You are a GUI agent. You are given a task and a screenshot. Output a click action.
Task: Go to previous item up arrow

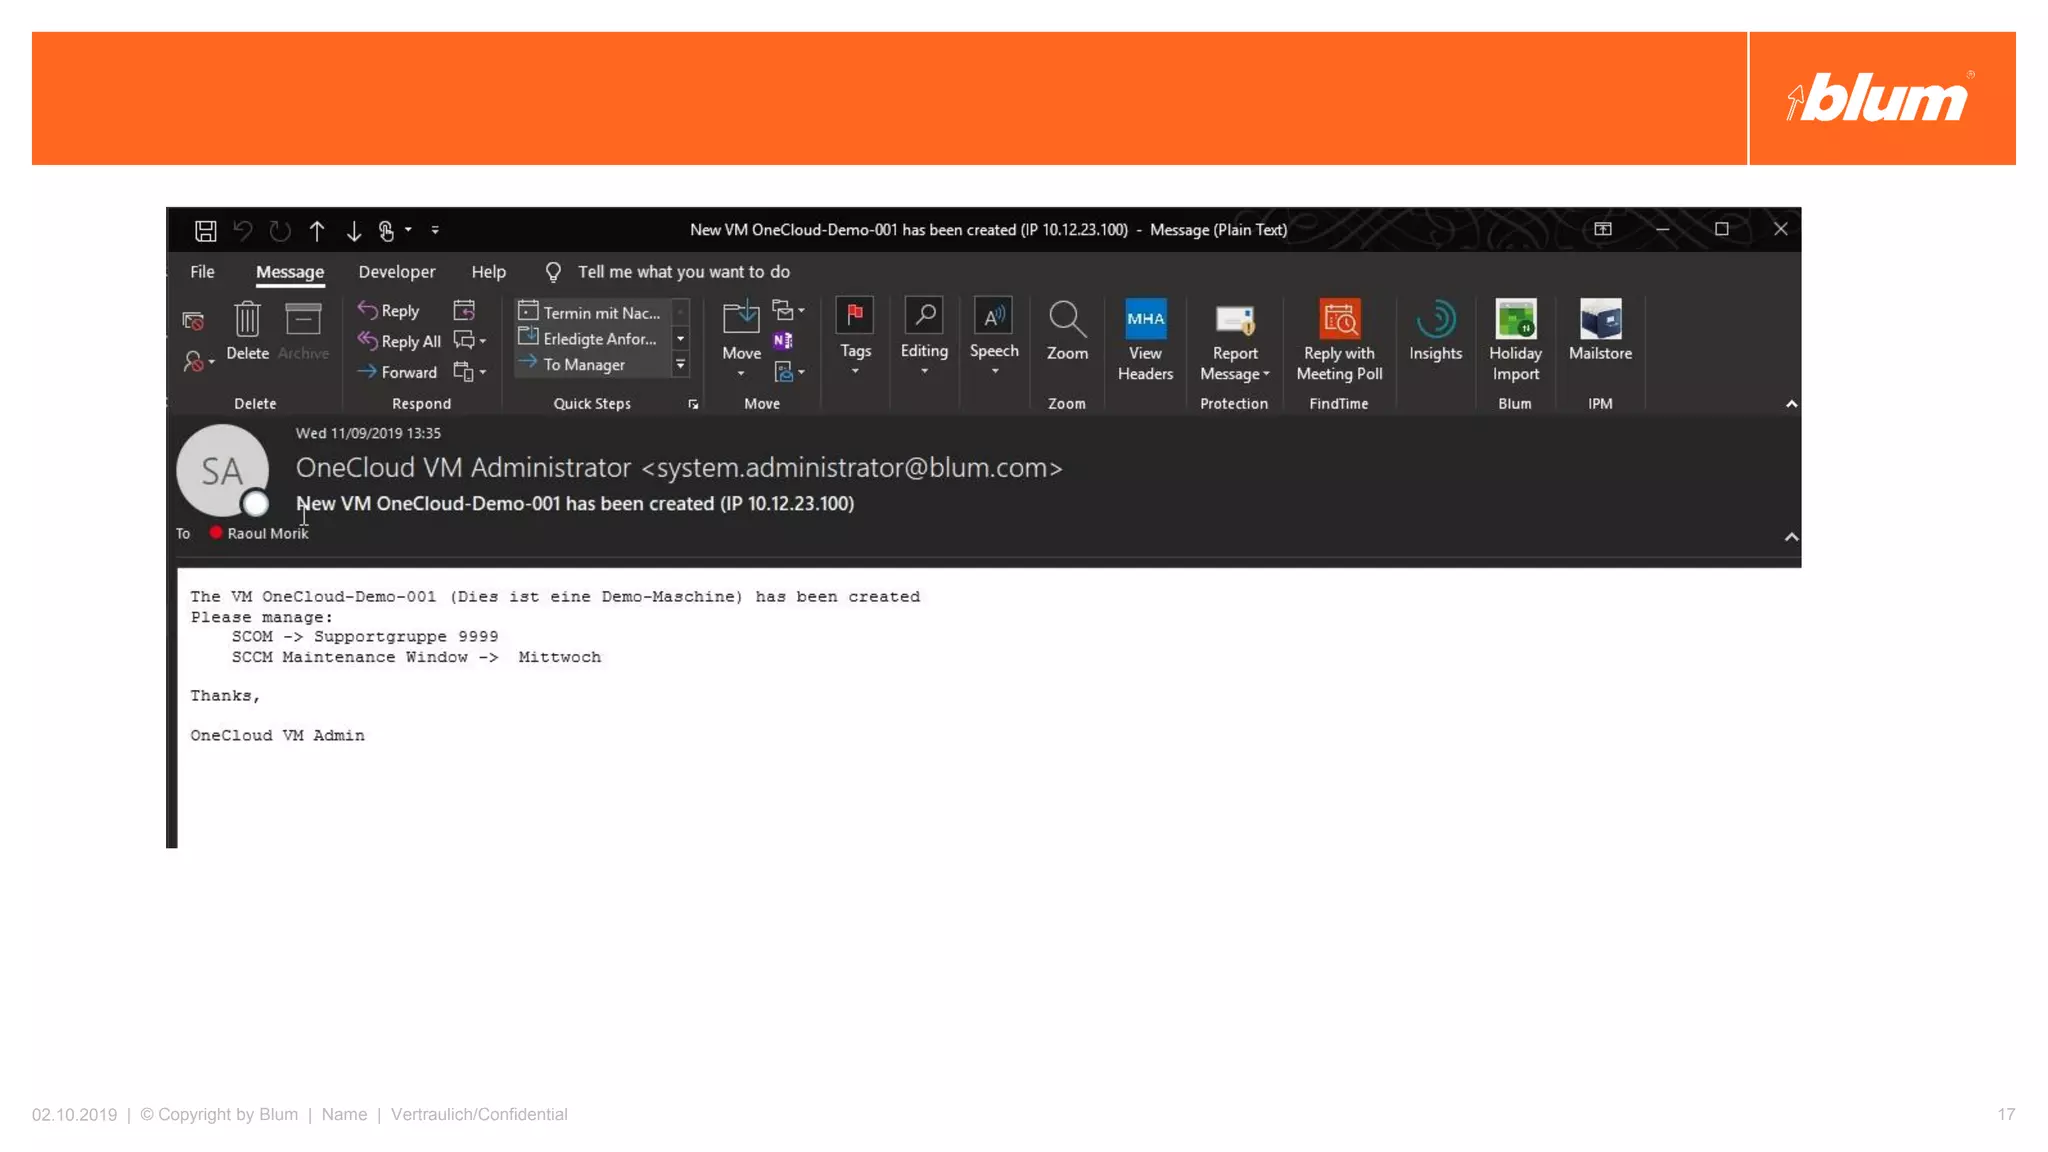317,231
